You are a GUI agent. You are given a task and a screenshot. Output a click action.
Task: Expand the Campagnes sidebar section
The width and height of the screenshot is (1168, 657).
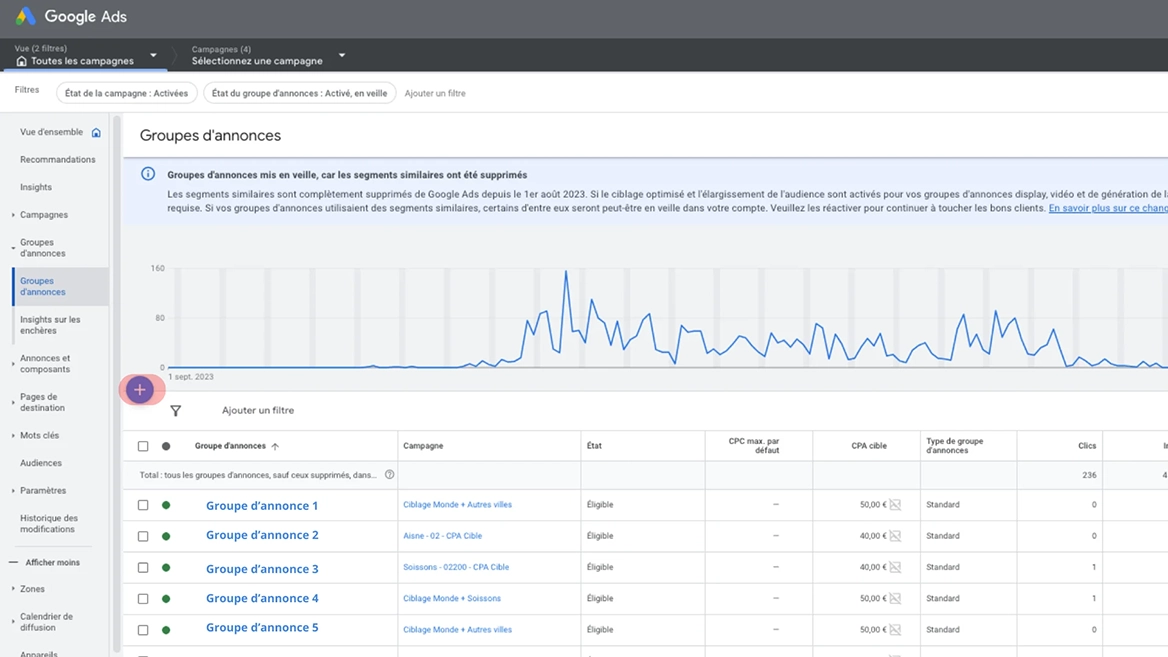13,215
